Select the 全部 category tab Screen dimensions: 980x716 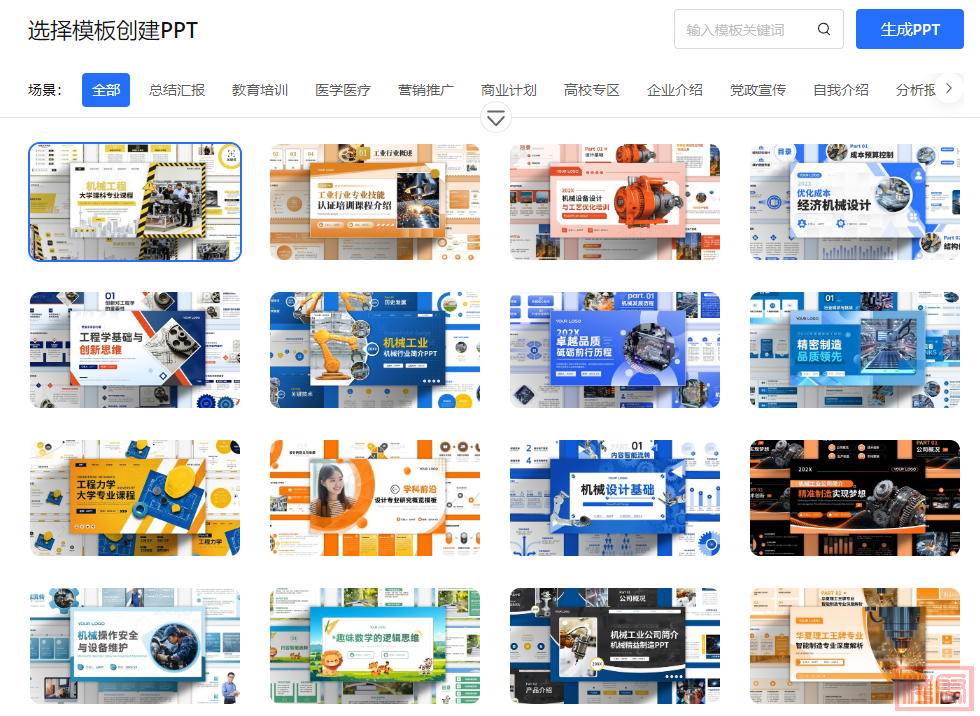106,90
